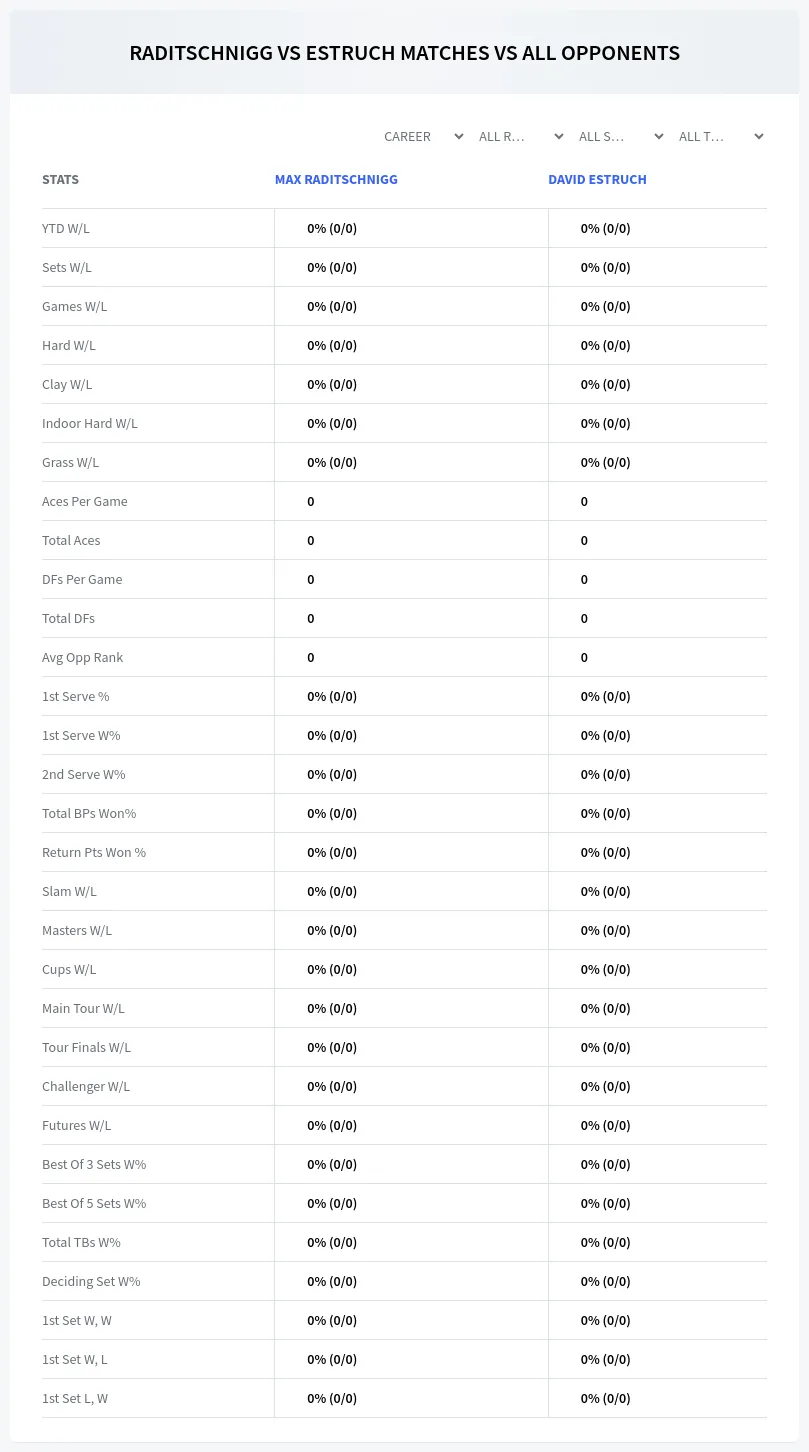The width and height of the screenshot is (809, 1452).
Task: Click the YTD W/L row label
Action: [x=66, y=228]
